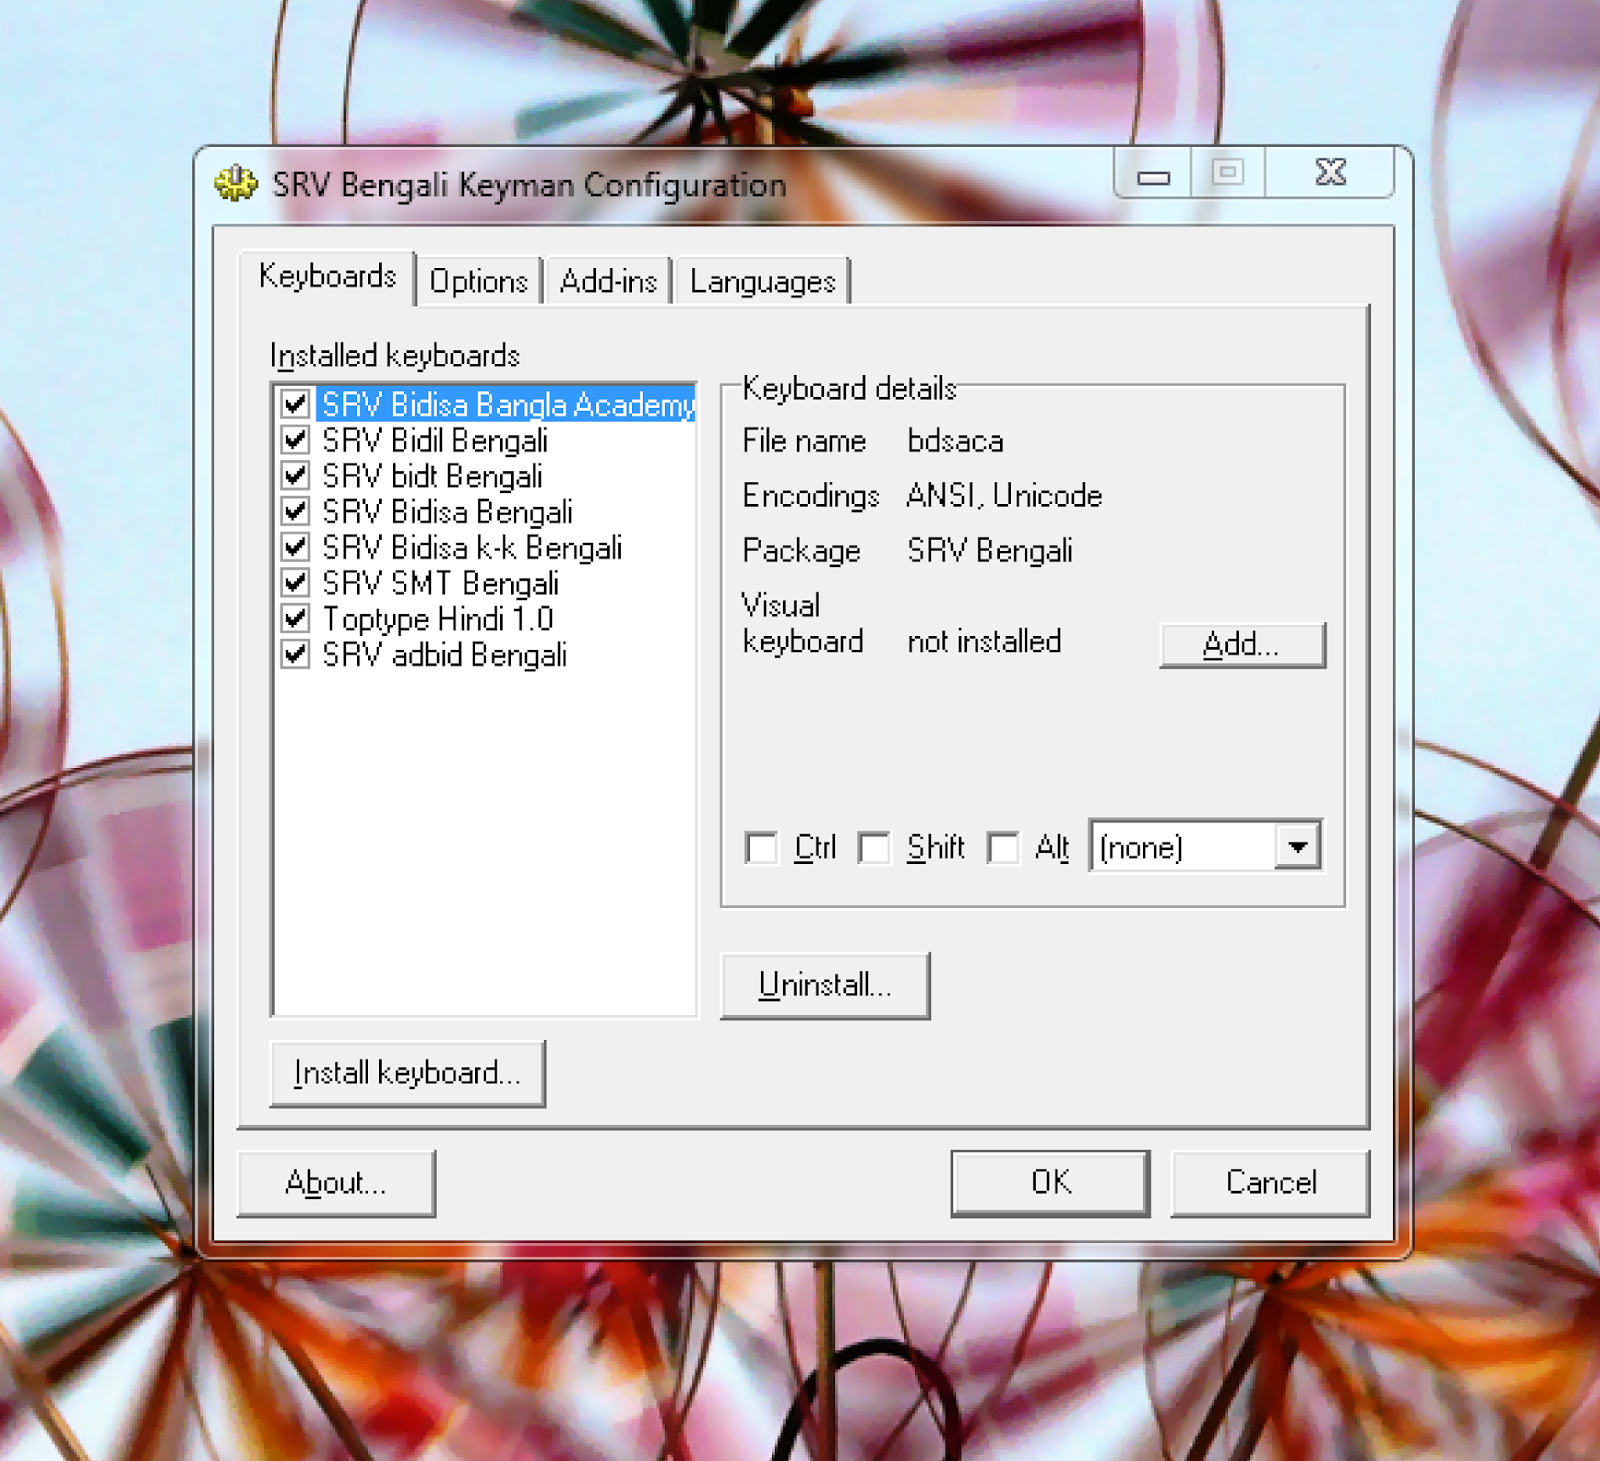Select the SRV Bidisa Bengali keyboard name
Screen dimensions: 1600x1461
pyautogui.click(x=447, y=512)
